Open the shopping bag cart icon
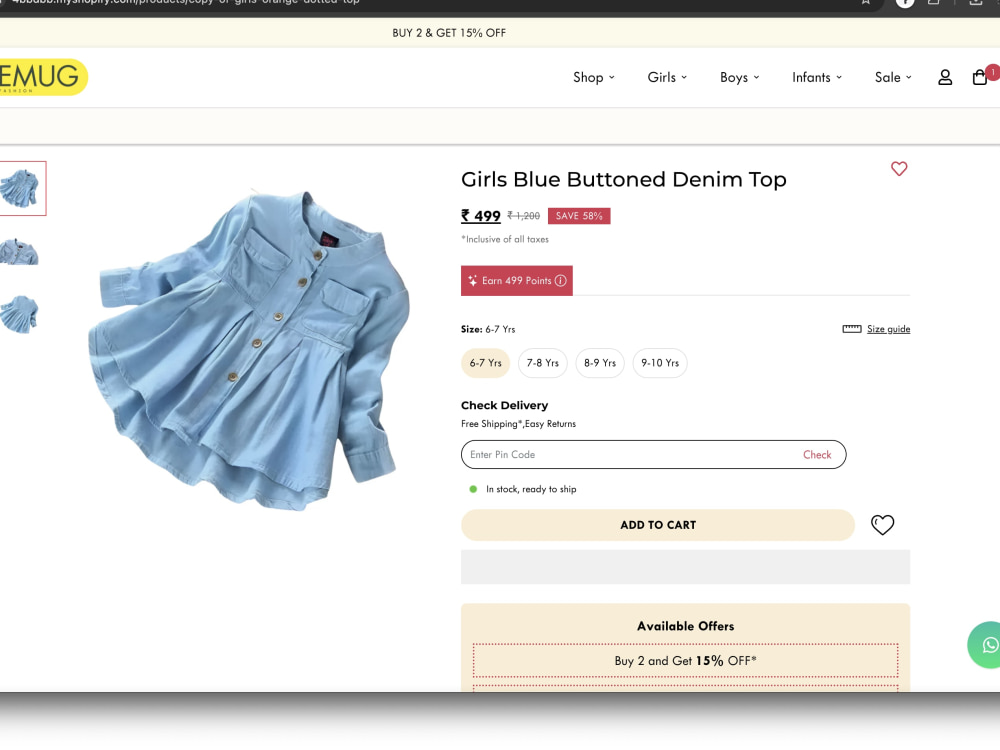The image size is (1000, 750). point(980,77)
